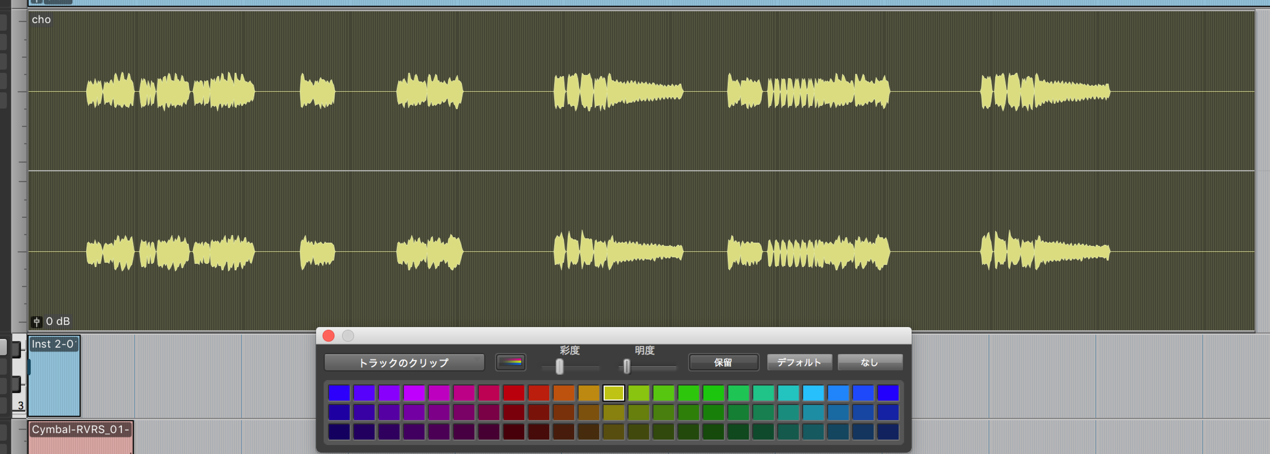Click the トラックのクリップ button
The height and width of the screenshot is (454, 1270).
click(x=404, y=362)
